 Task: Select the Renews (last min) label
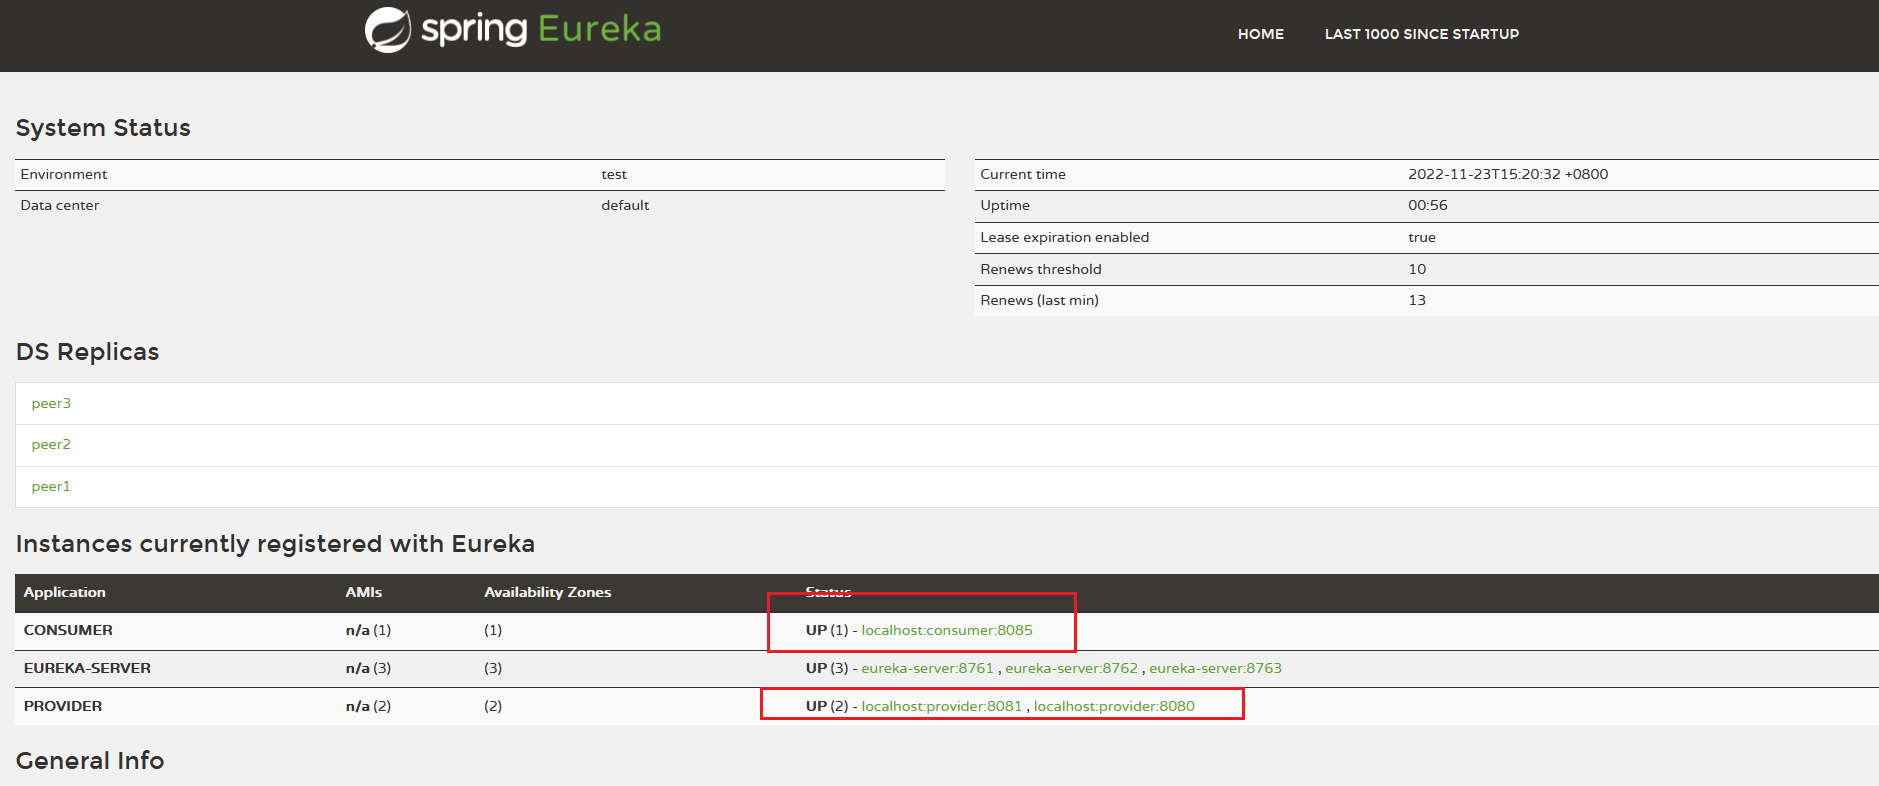[x=1039, y=300]
